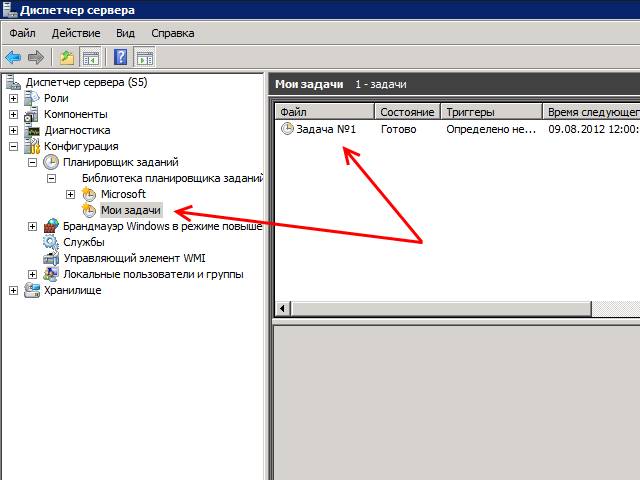This screenshot has height=480, width=640.
Task: Collapse the Конфигурация tree node
Action: (x=13, y=146)
